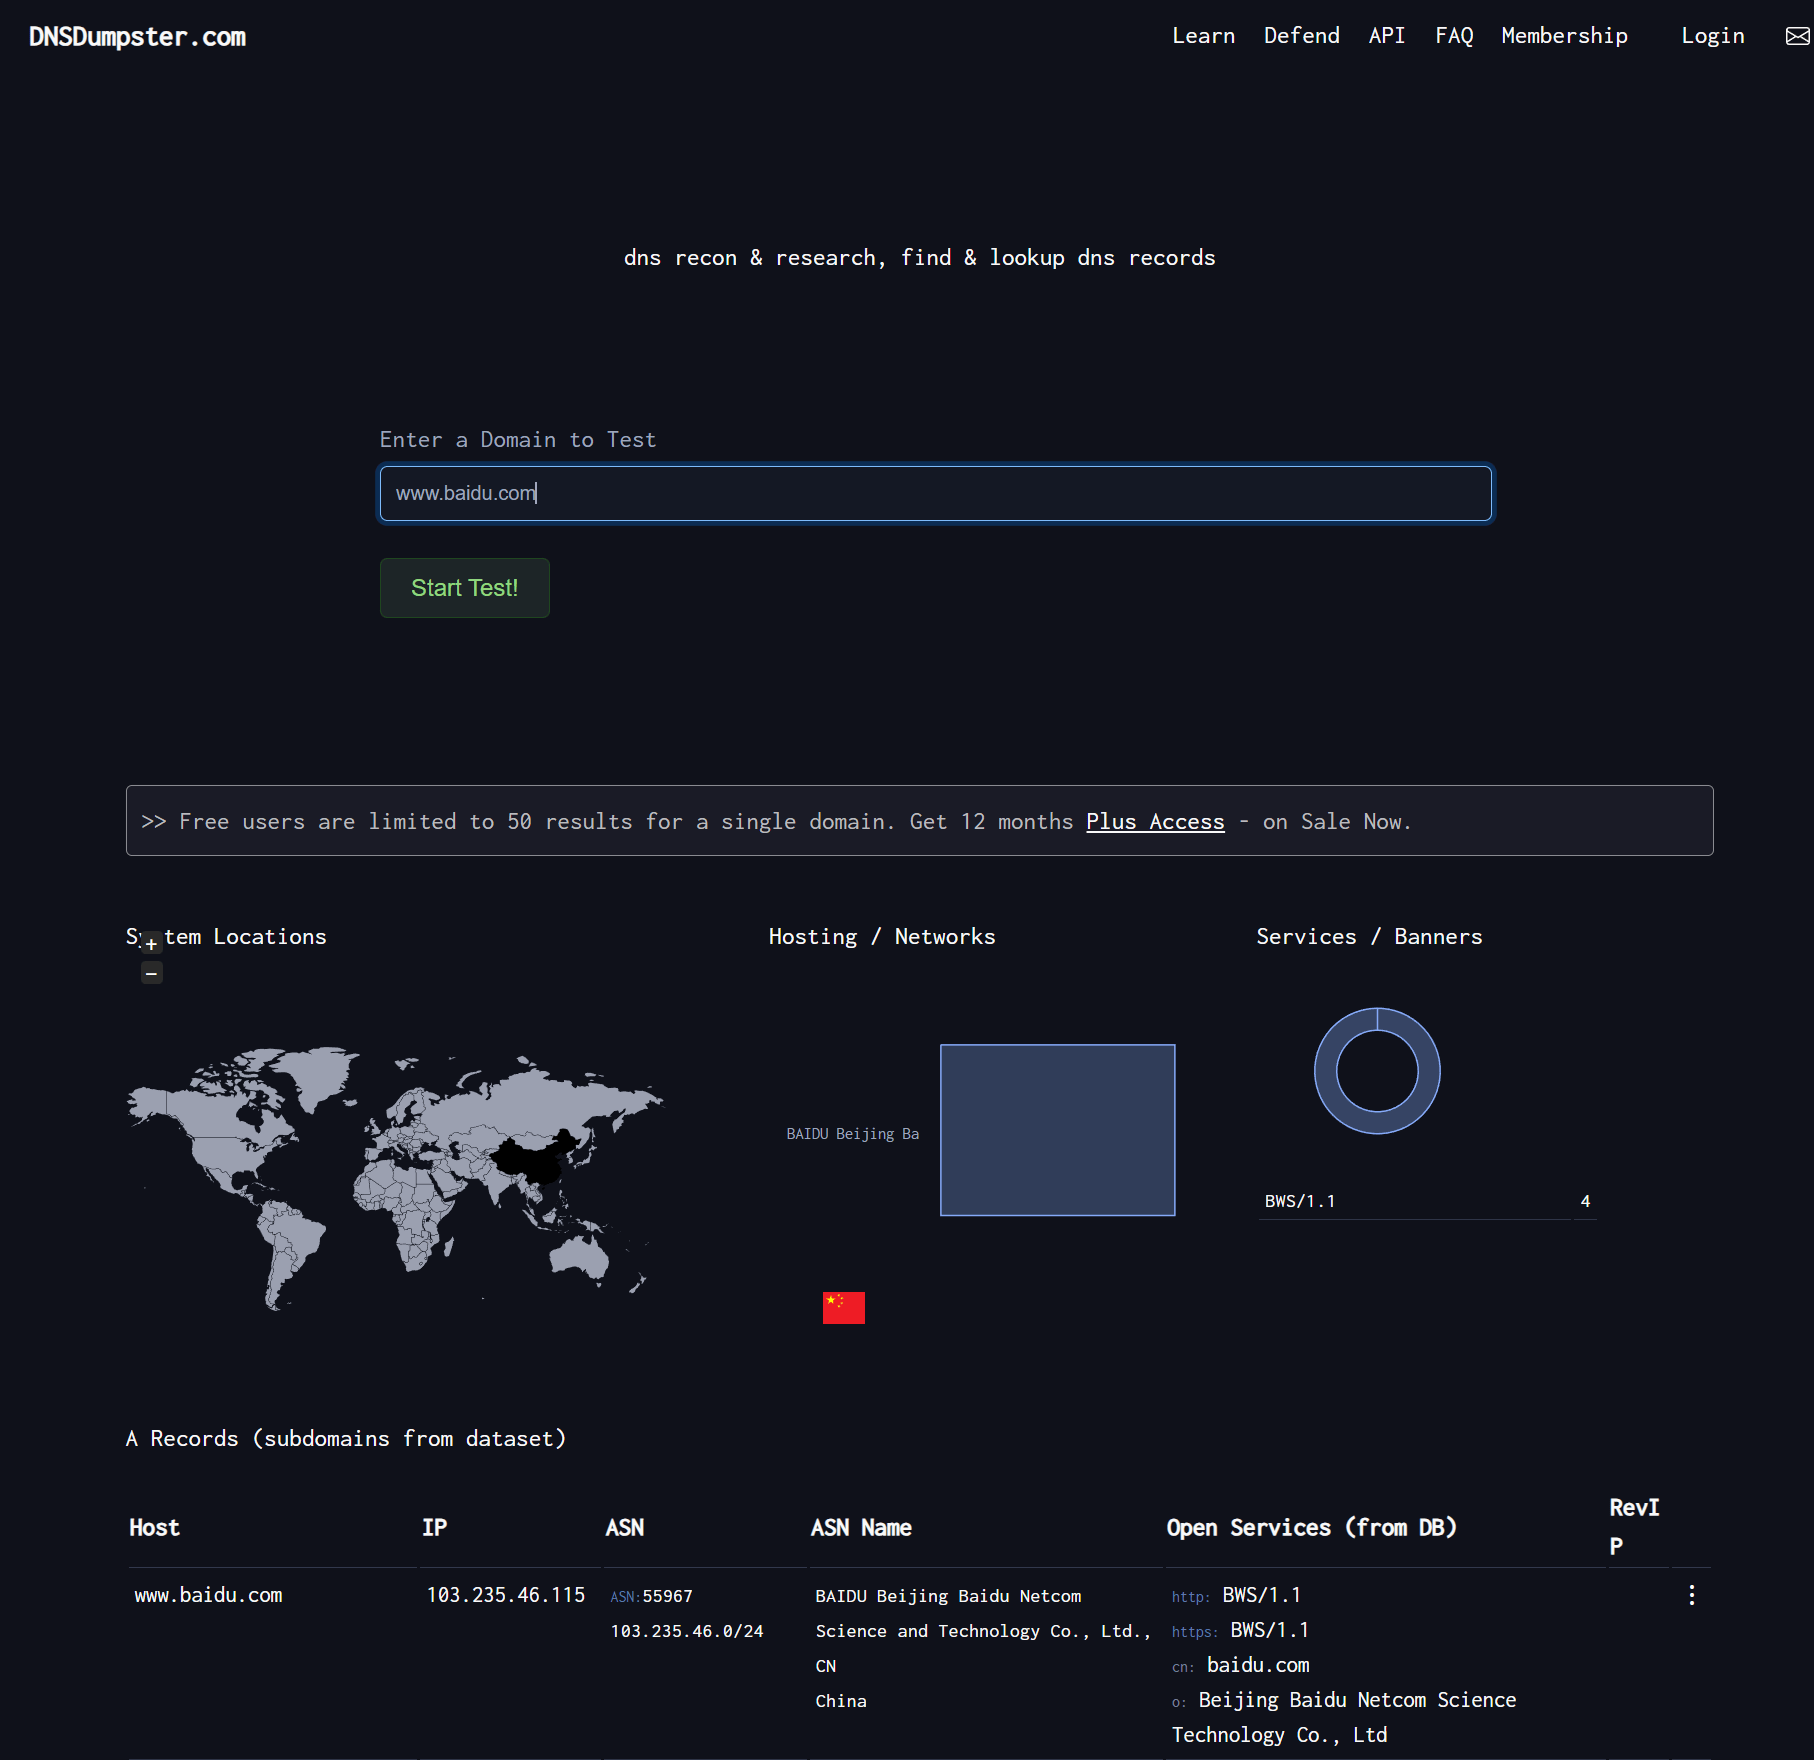Viewport: 1814px width, 1760px height.
Task: Open the Learn menu item
Action: [1203, 36]
